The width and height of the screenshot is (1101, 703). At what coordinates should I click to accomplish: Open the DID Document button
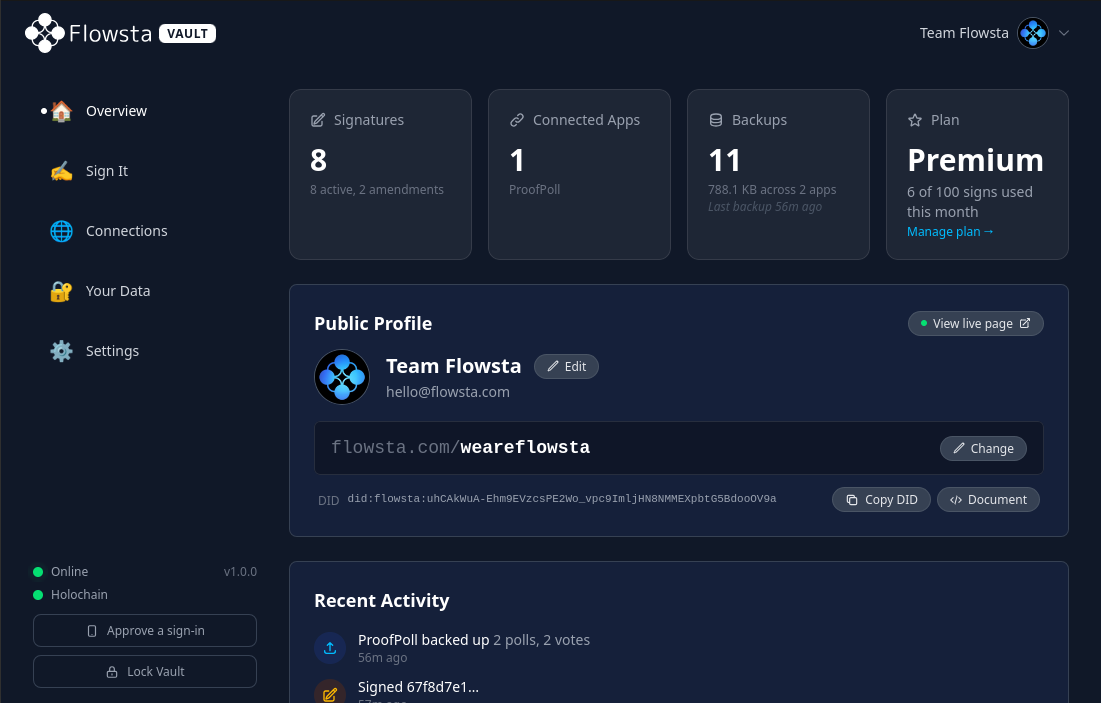pos(988,499)
